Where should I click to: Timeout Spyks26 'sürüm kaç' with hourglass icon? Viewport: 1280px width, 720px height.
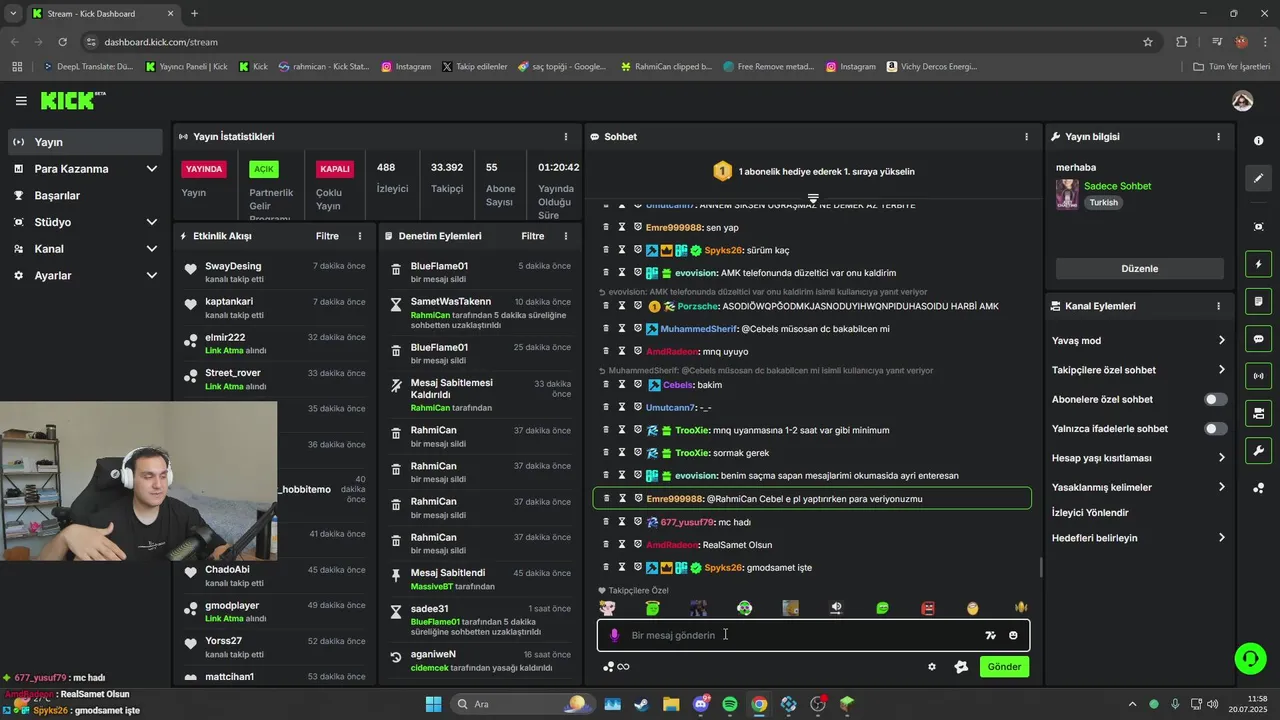pos(621,250)
